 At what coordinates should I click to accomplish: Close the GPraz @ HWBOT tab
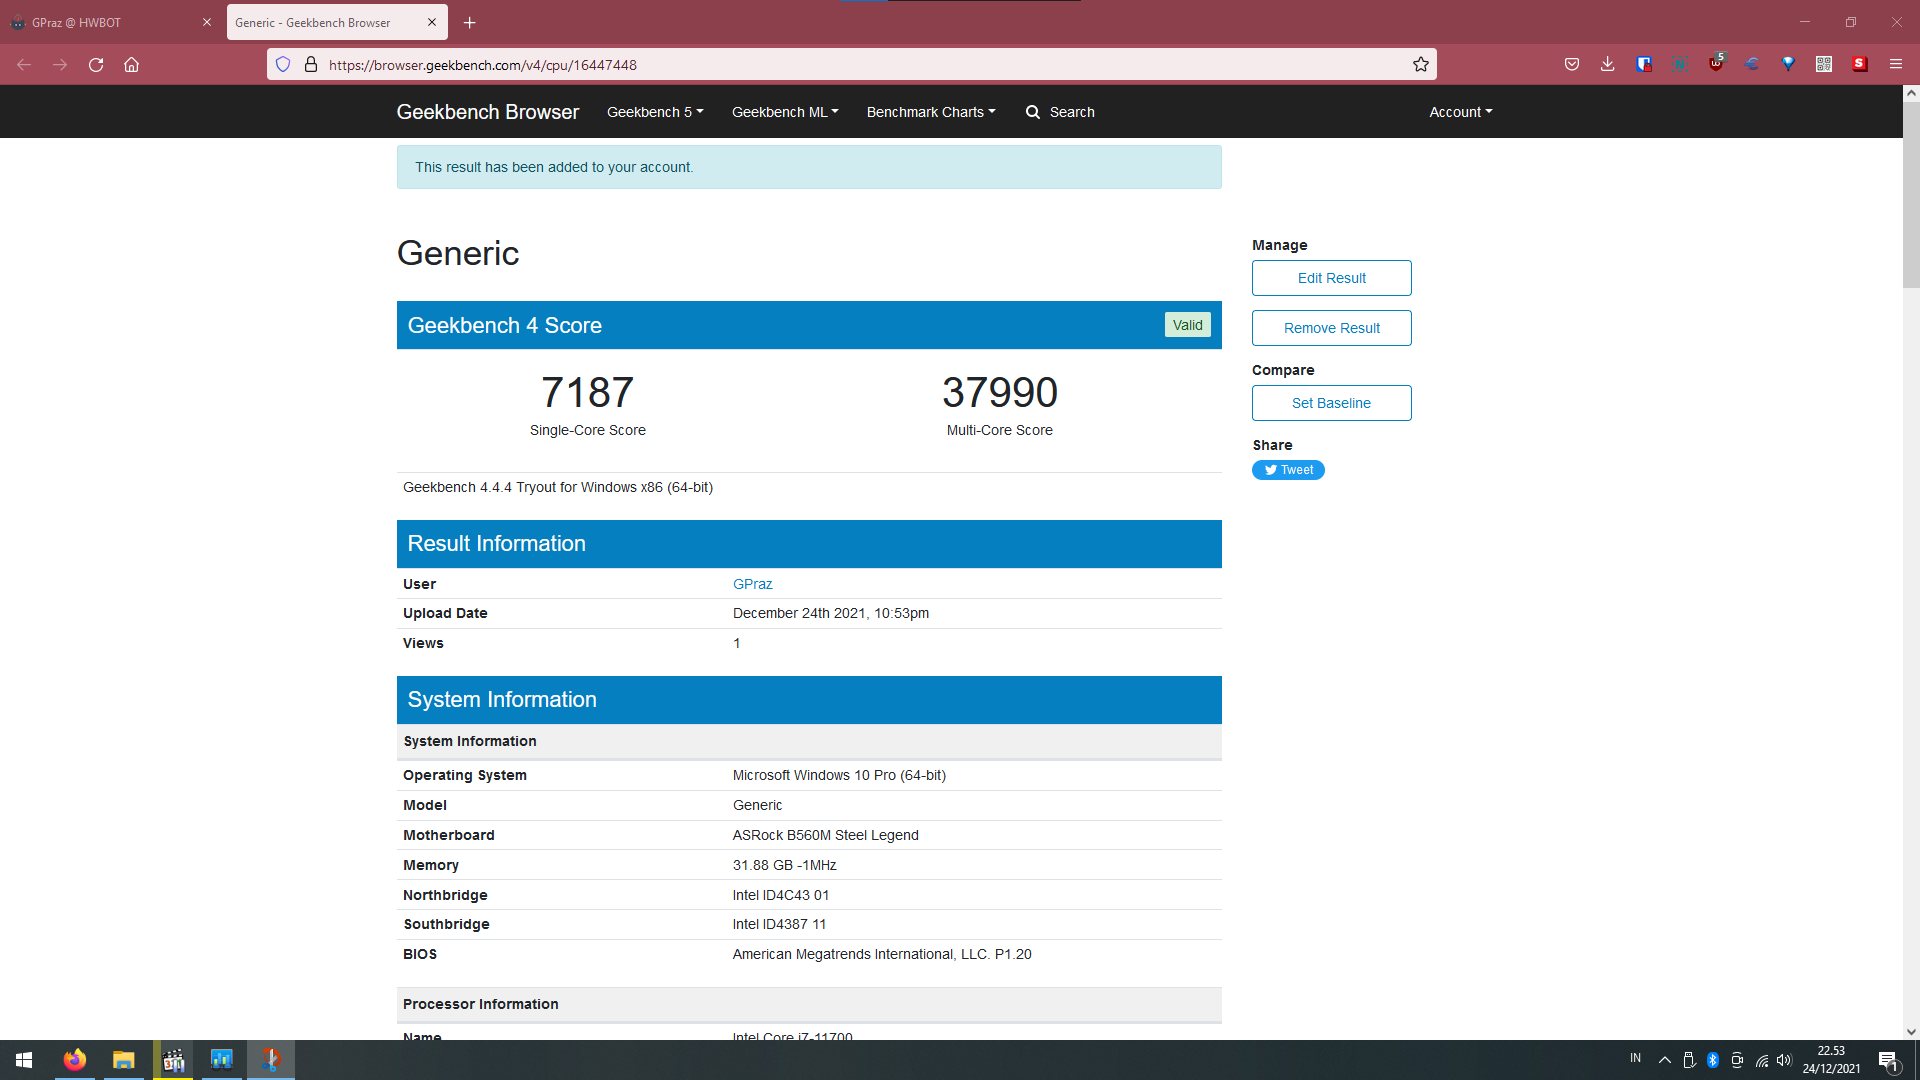(x=207, y=22)
